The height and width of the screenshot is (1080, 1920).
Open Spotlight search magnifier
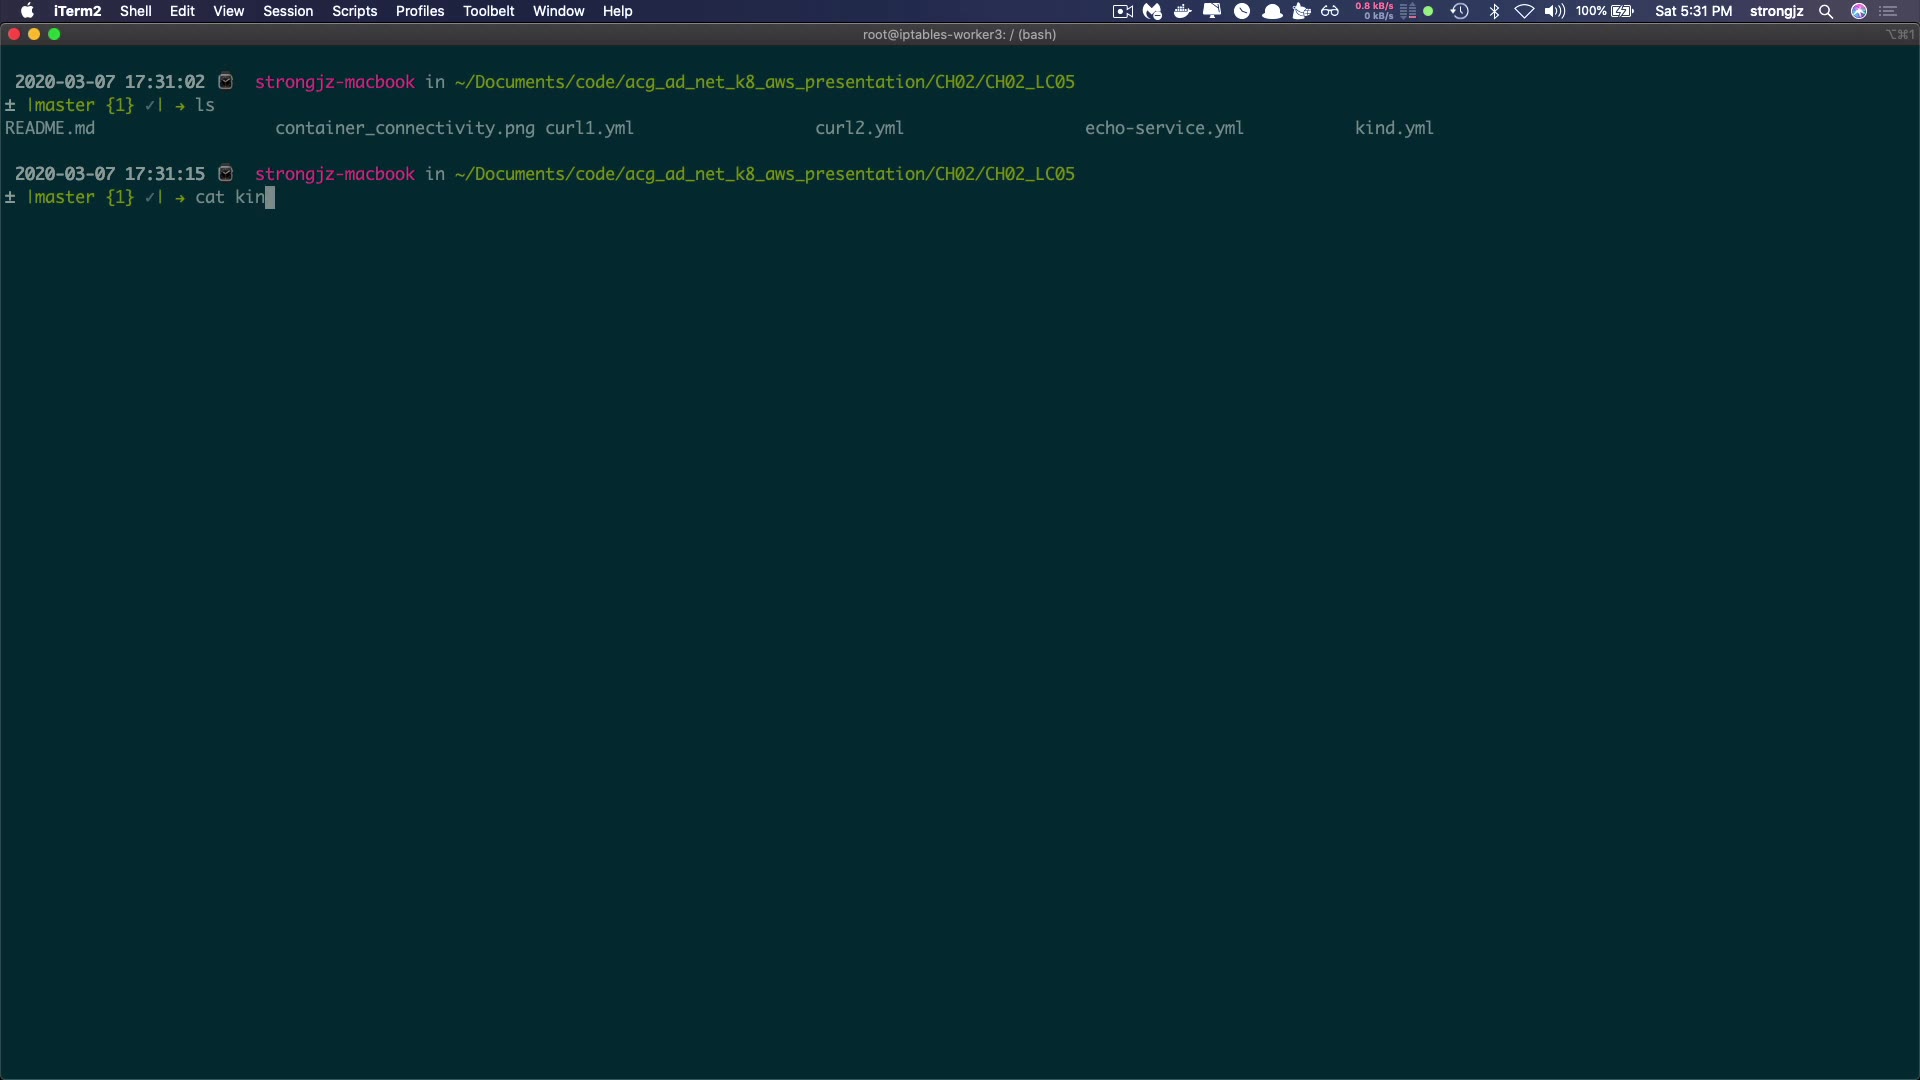point(1826,11)
